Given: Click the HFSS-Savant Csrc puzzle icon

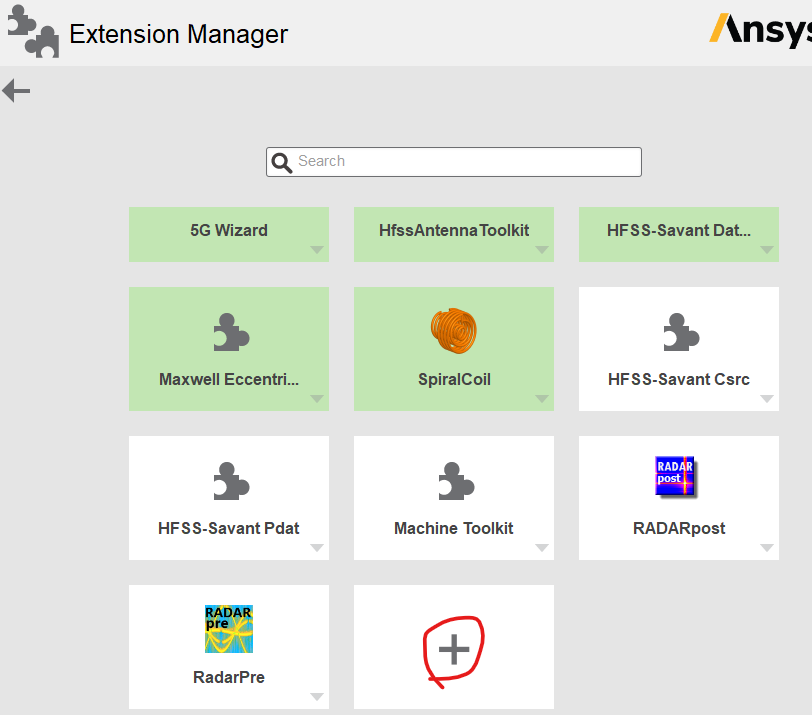Looking at the screenshot, I should tap(681, 332).
